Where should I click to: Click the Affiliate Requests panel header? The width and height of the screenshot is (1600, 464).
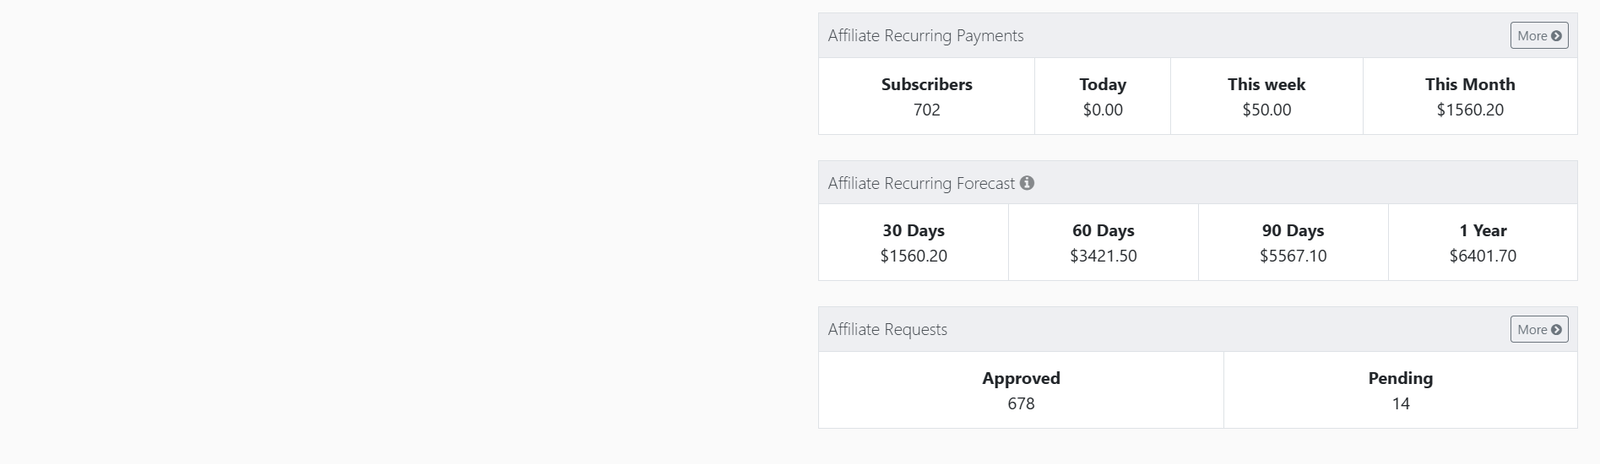(x=1198, y=329)
